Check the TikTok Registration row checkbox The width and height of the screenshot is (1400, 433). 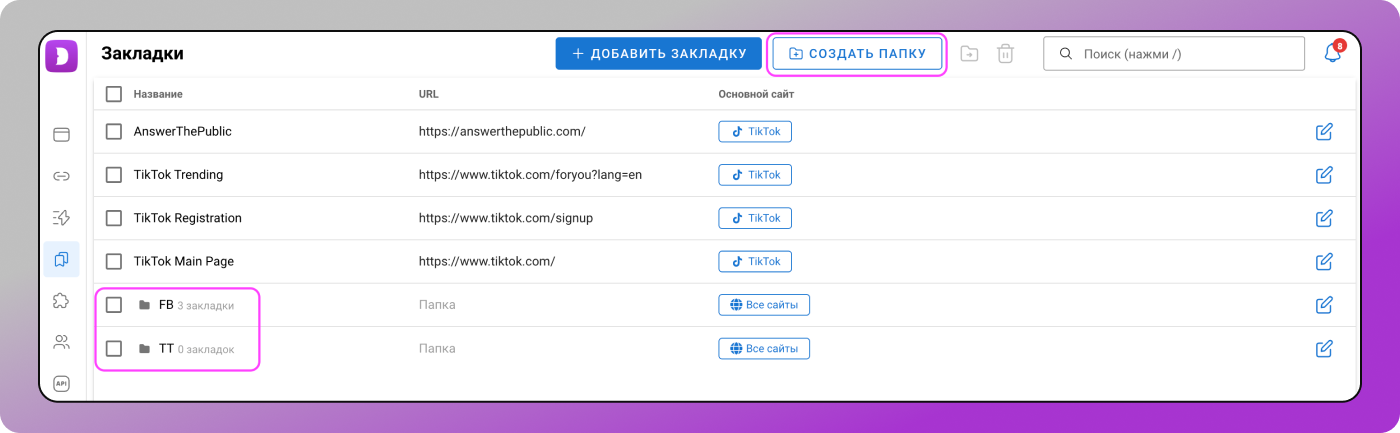114,218
